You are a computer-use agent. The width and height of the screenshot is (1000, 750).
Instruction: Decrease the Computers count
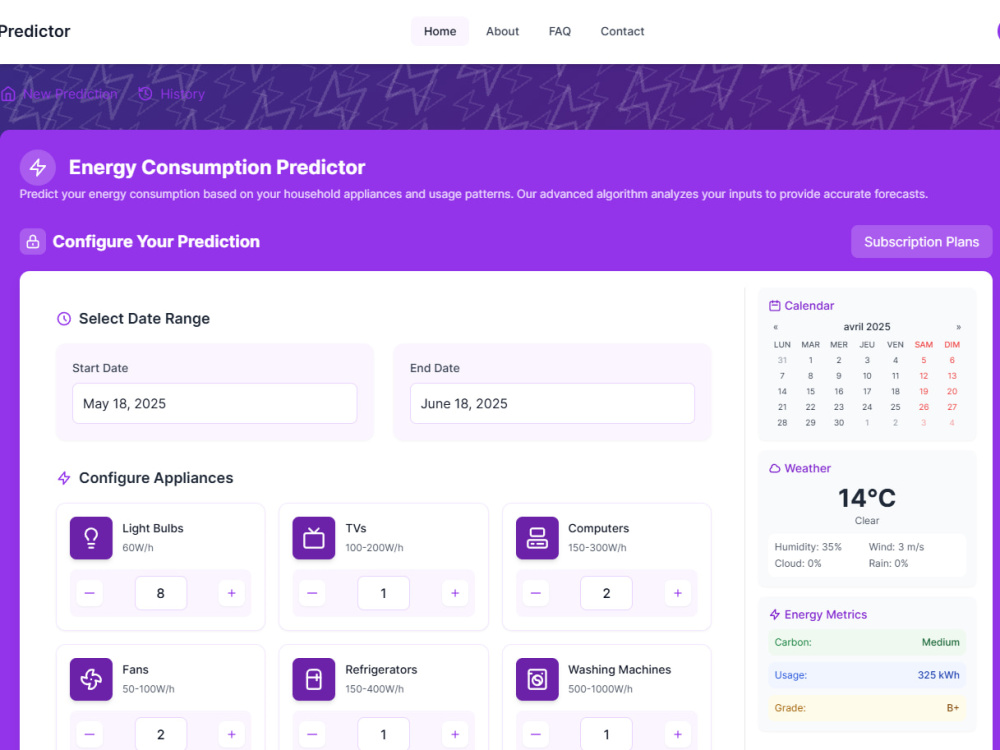tap(535, 593)
